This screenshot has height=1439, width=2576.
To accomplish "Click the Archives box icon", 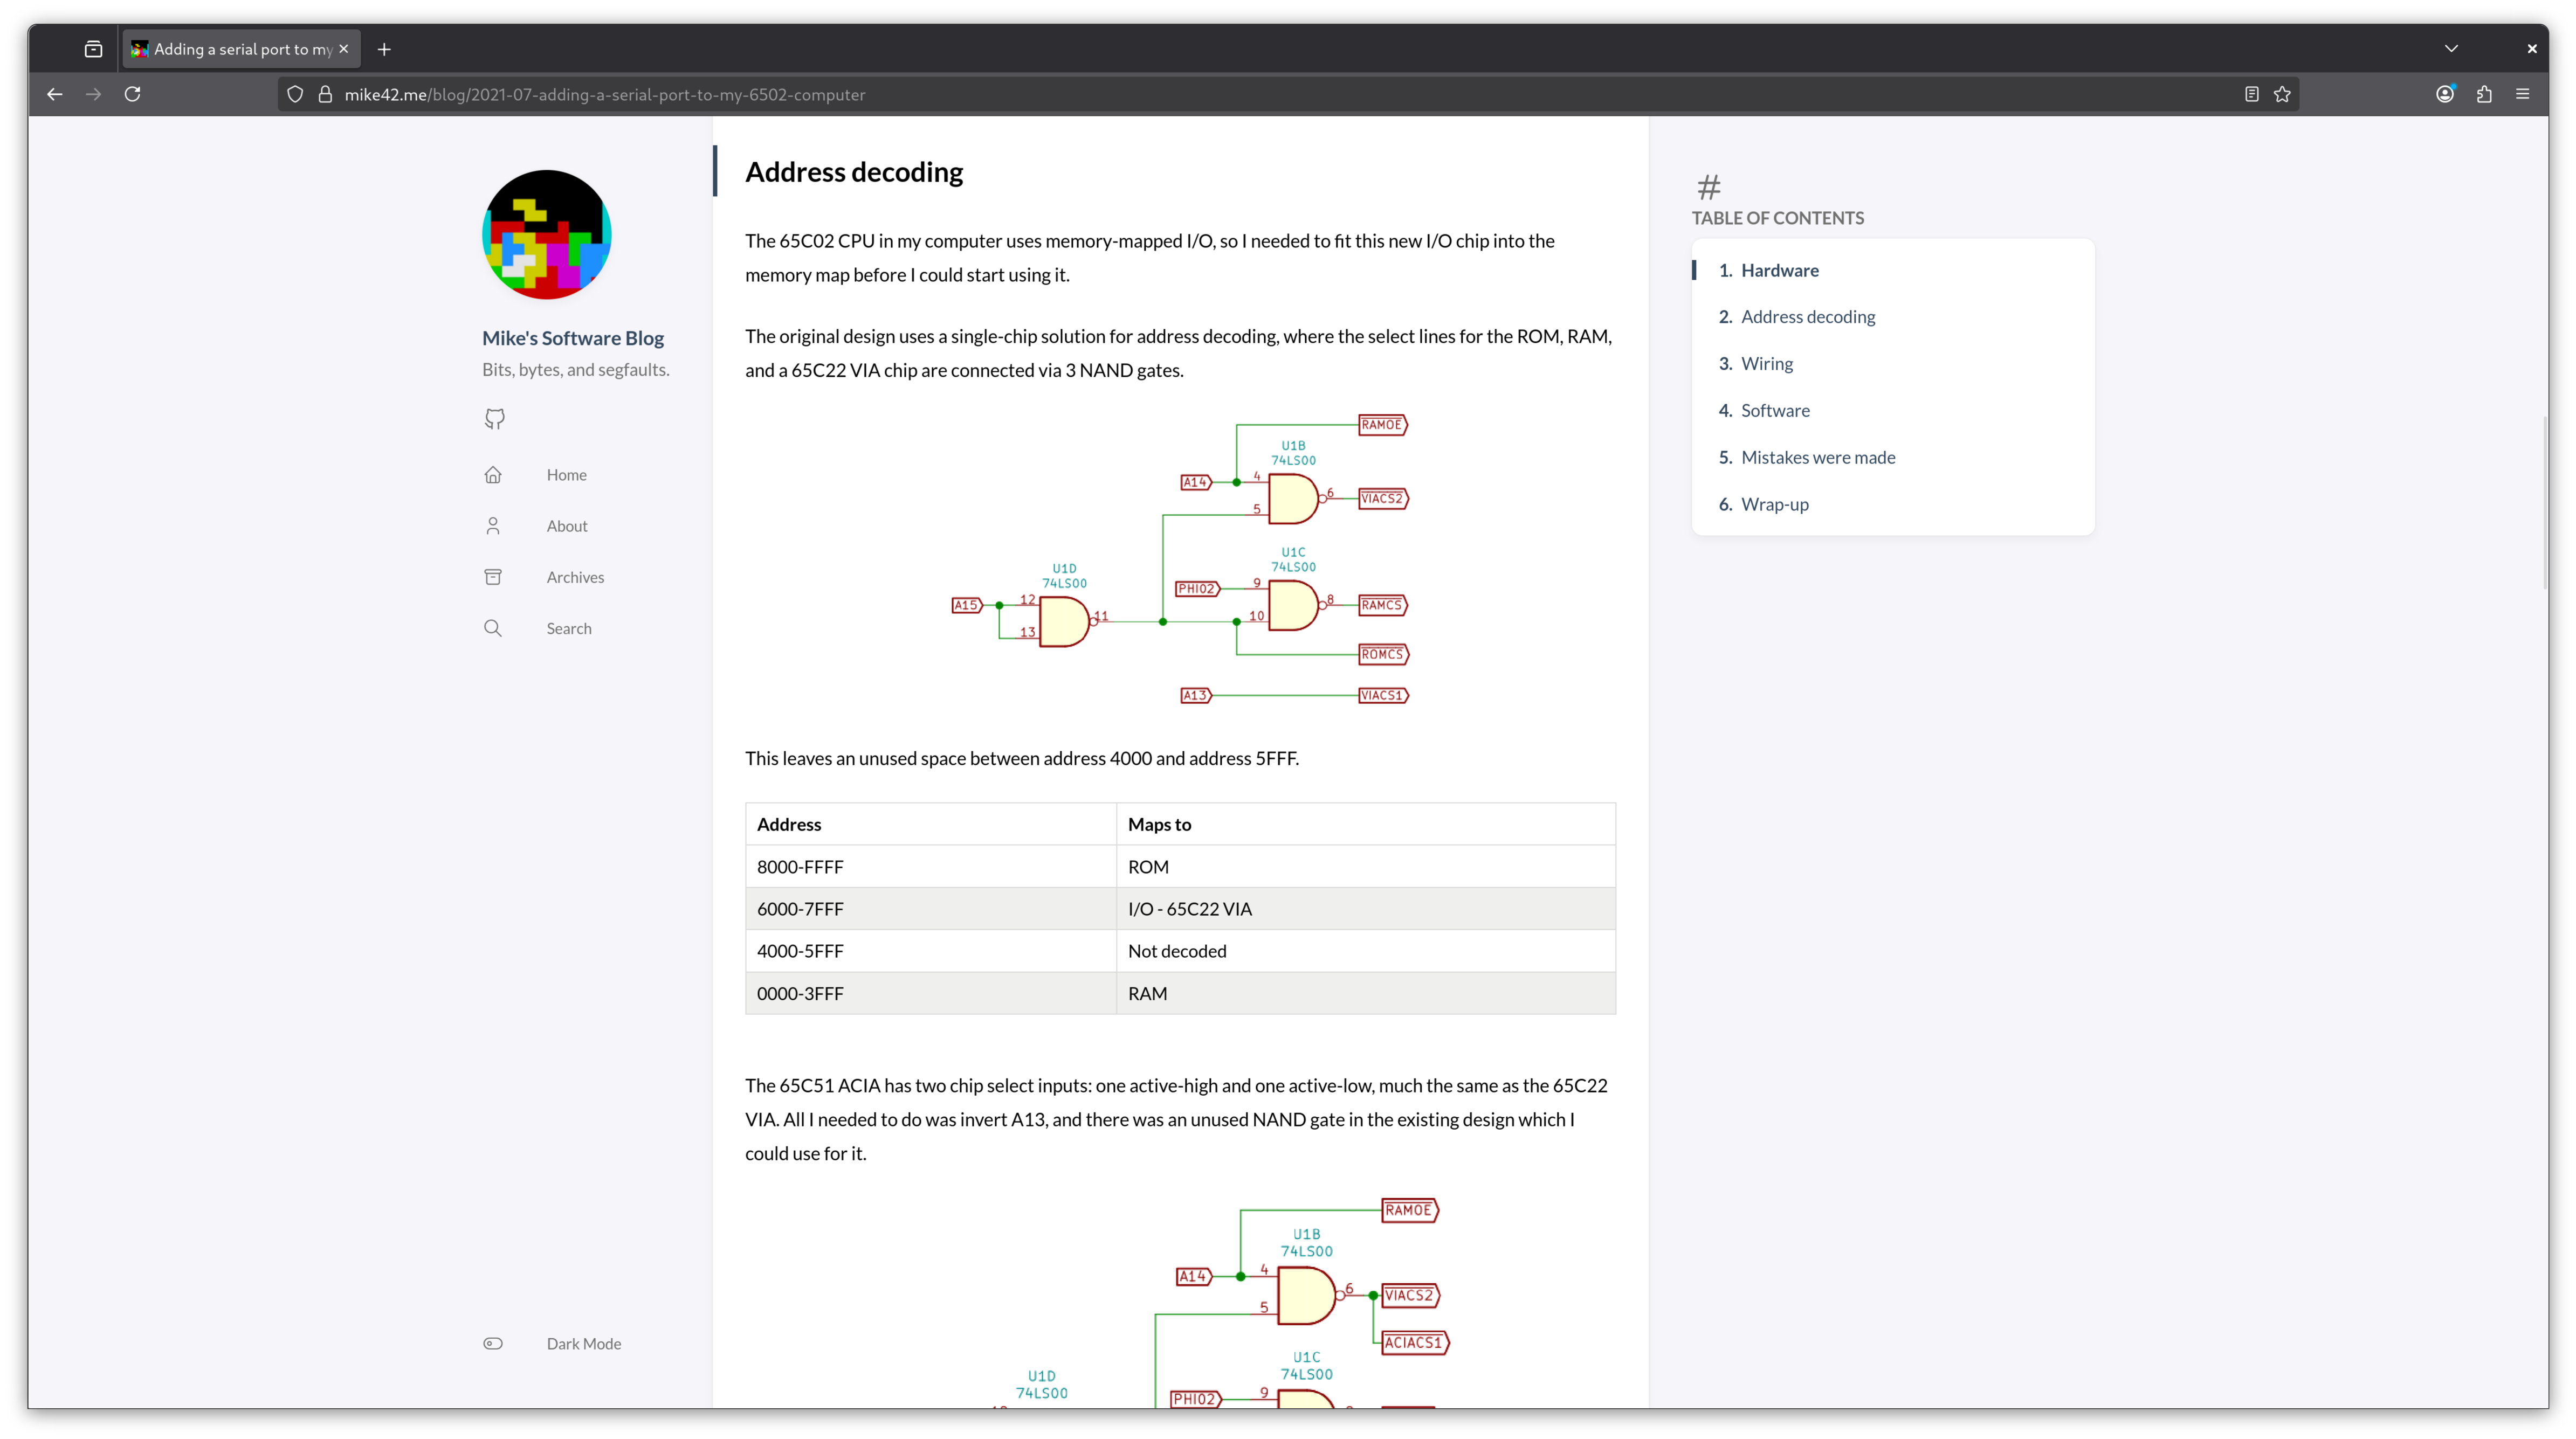I will tap(493, 577).
